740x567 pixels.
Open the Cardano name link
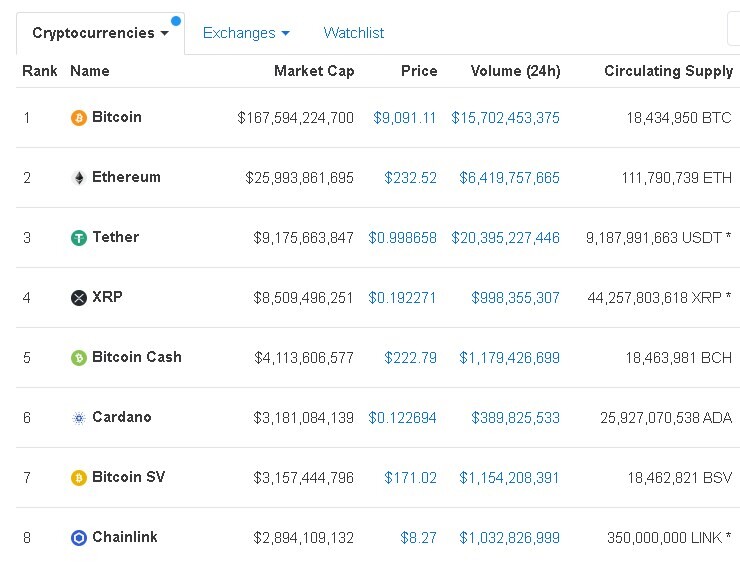tap(122, 417)
